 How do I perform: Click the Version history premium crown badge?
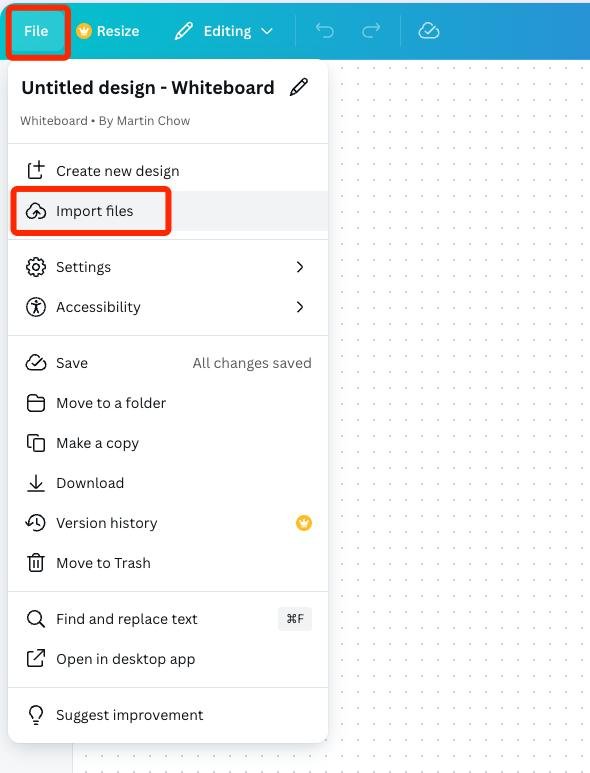pyautogui.click(x=304, y=523)
